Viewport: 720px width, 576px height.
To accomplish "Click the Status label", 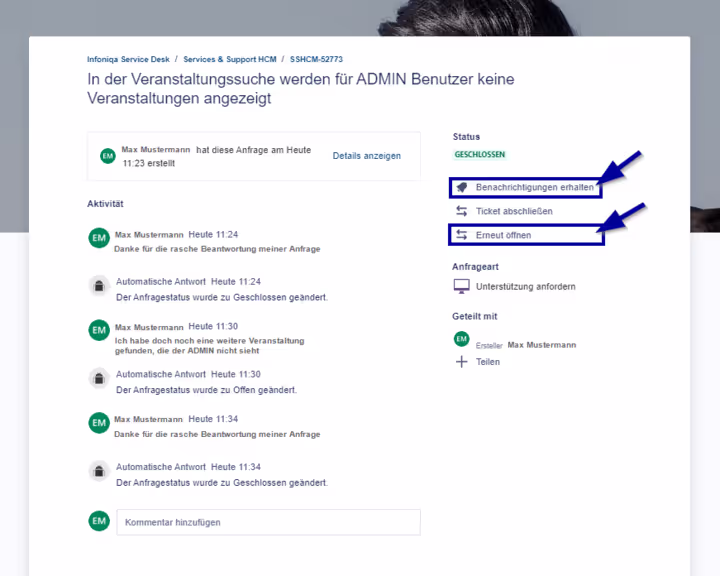I will click(x=466, y=137).
